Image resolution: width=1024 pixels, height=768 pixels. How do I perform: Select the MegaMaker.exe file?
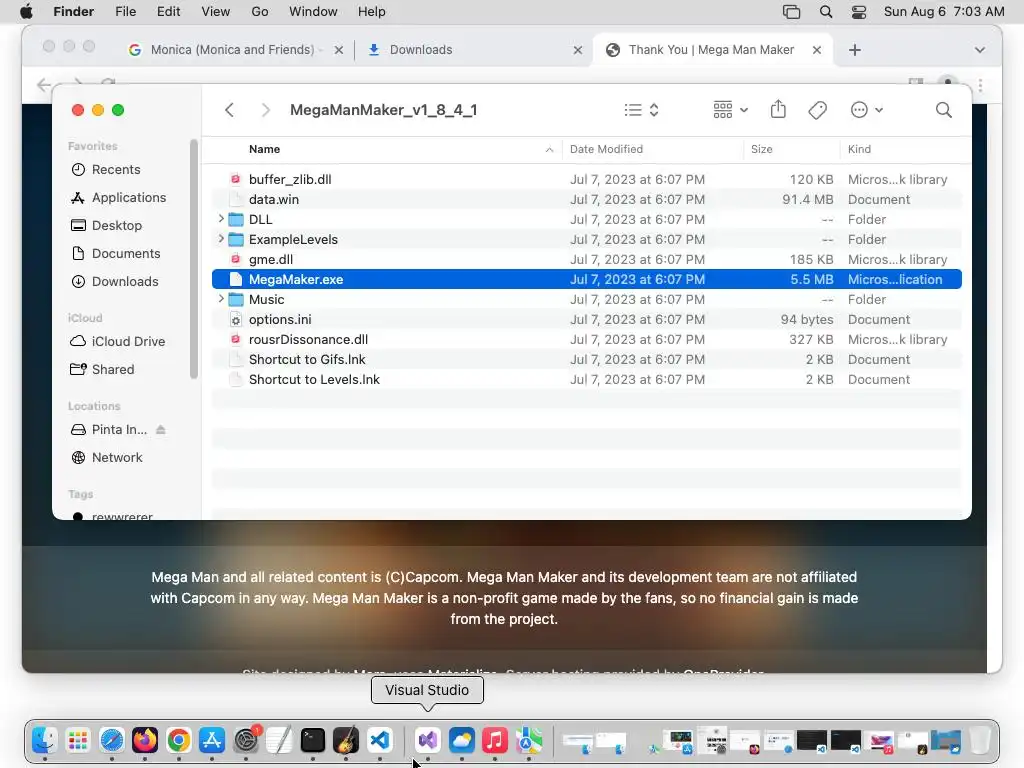pyautogui.click(x=586, y=279)
